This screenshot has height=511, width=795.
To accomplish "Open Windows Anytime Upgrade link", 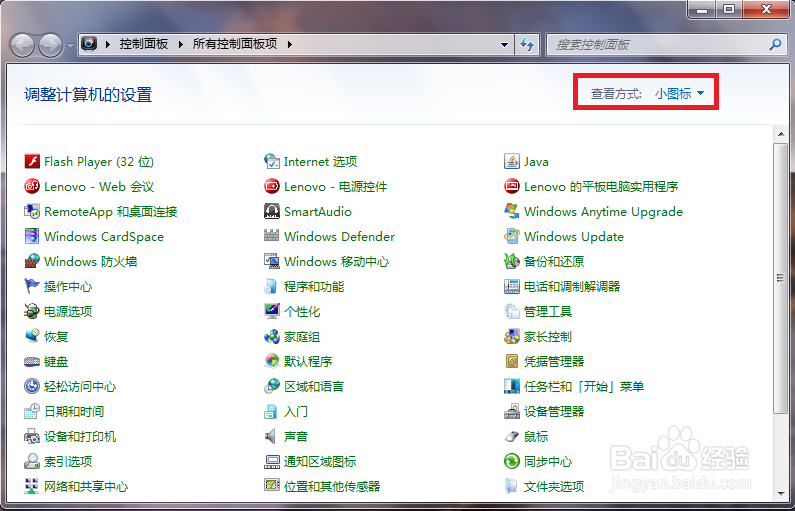I will [x=603, y=211].
